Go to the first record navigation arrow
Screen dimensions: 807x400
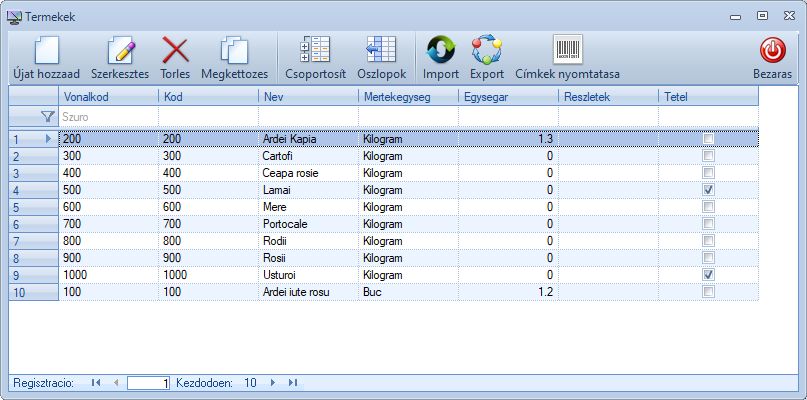pos(96,382)
